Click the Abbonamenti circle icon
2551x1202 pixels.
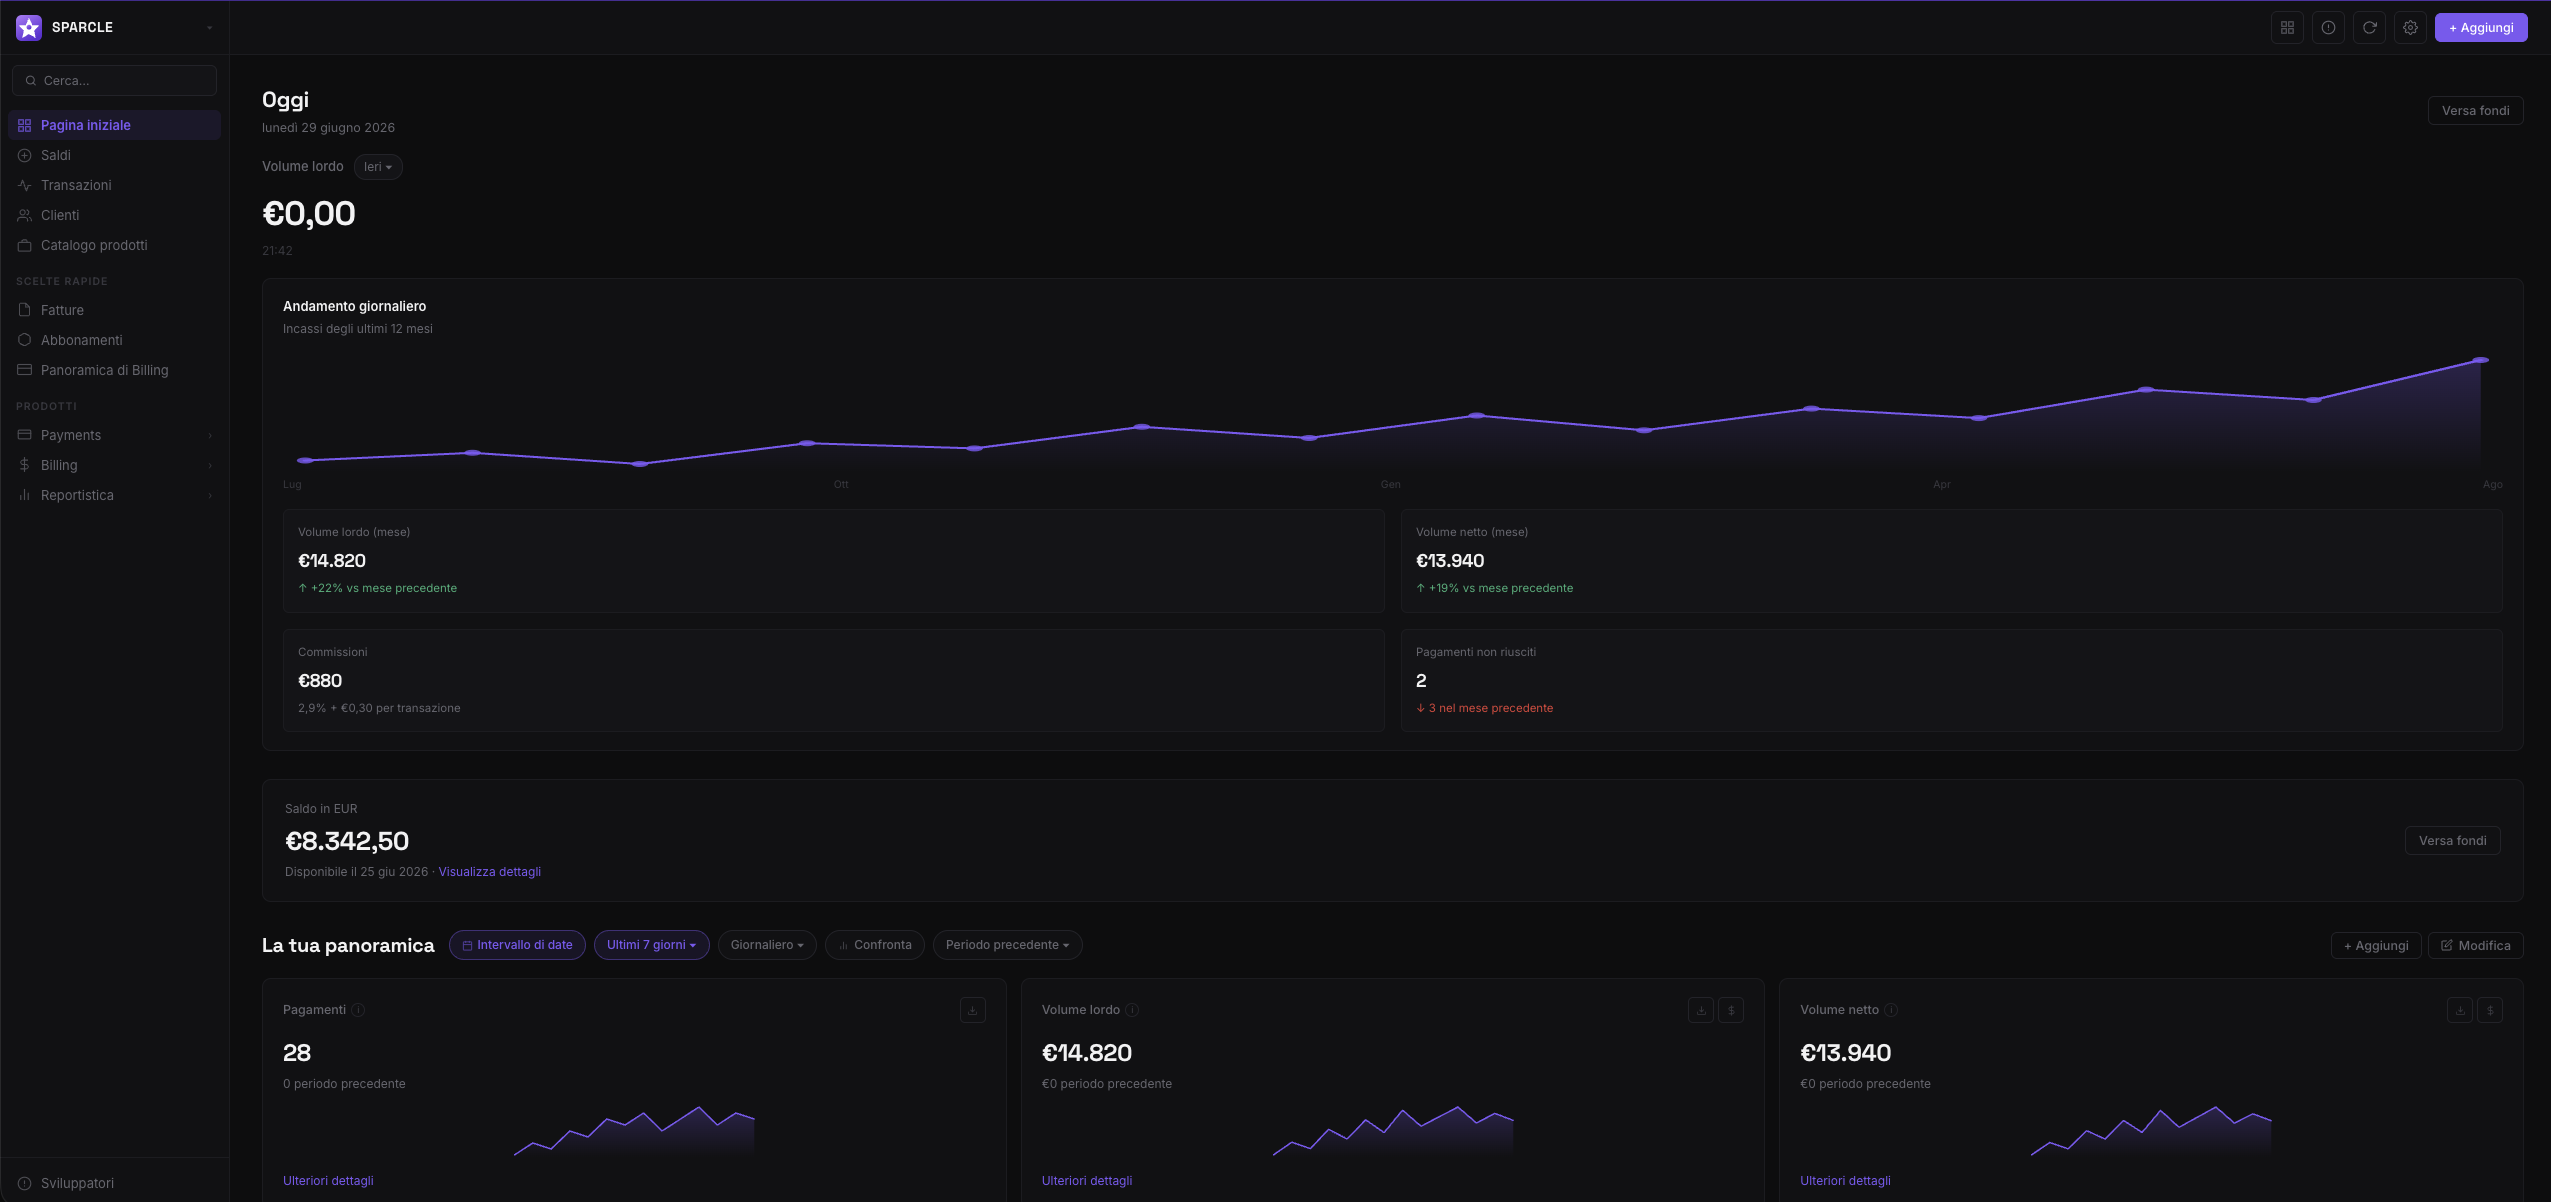tap(25, 340)
